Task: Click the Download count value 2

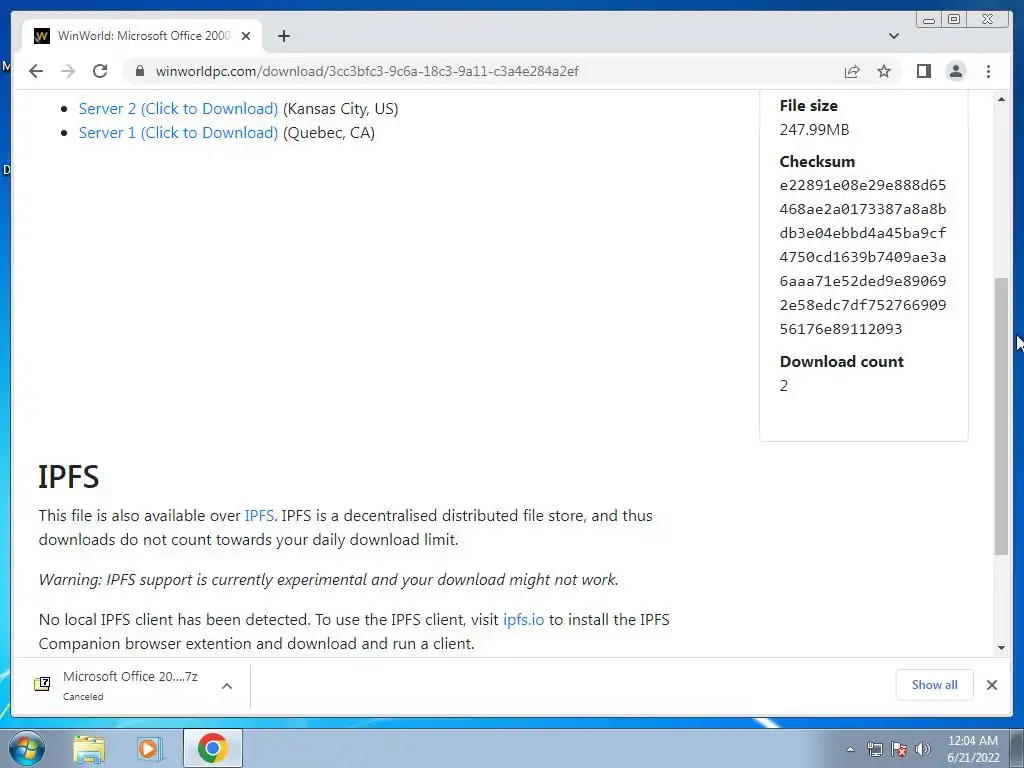Action: pyautogui.click(x=784, y=385)
